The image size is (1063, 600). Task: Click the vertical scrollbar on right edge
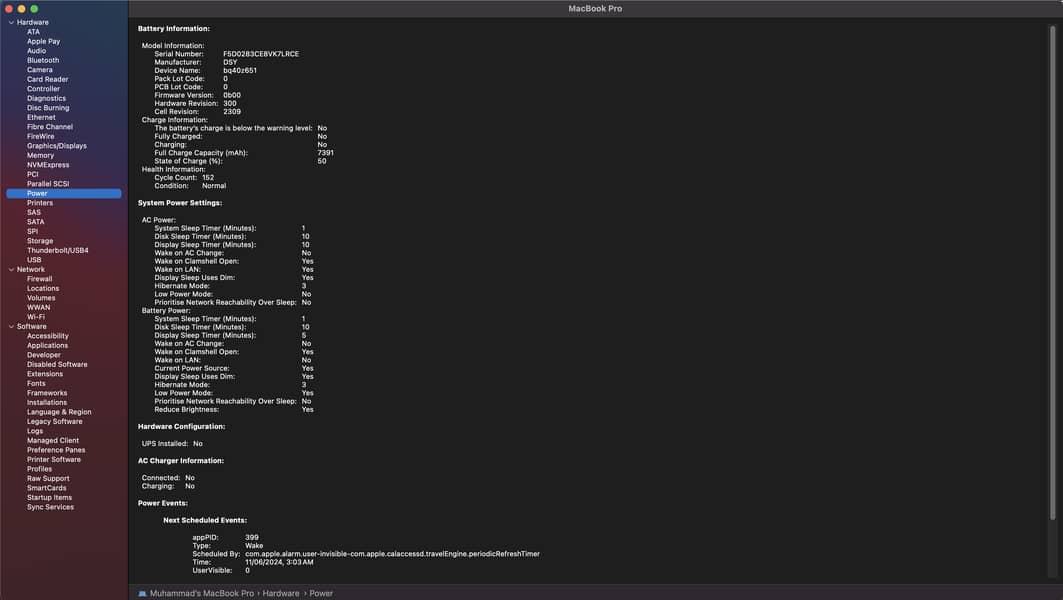pos(1052,270)
